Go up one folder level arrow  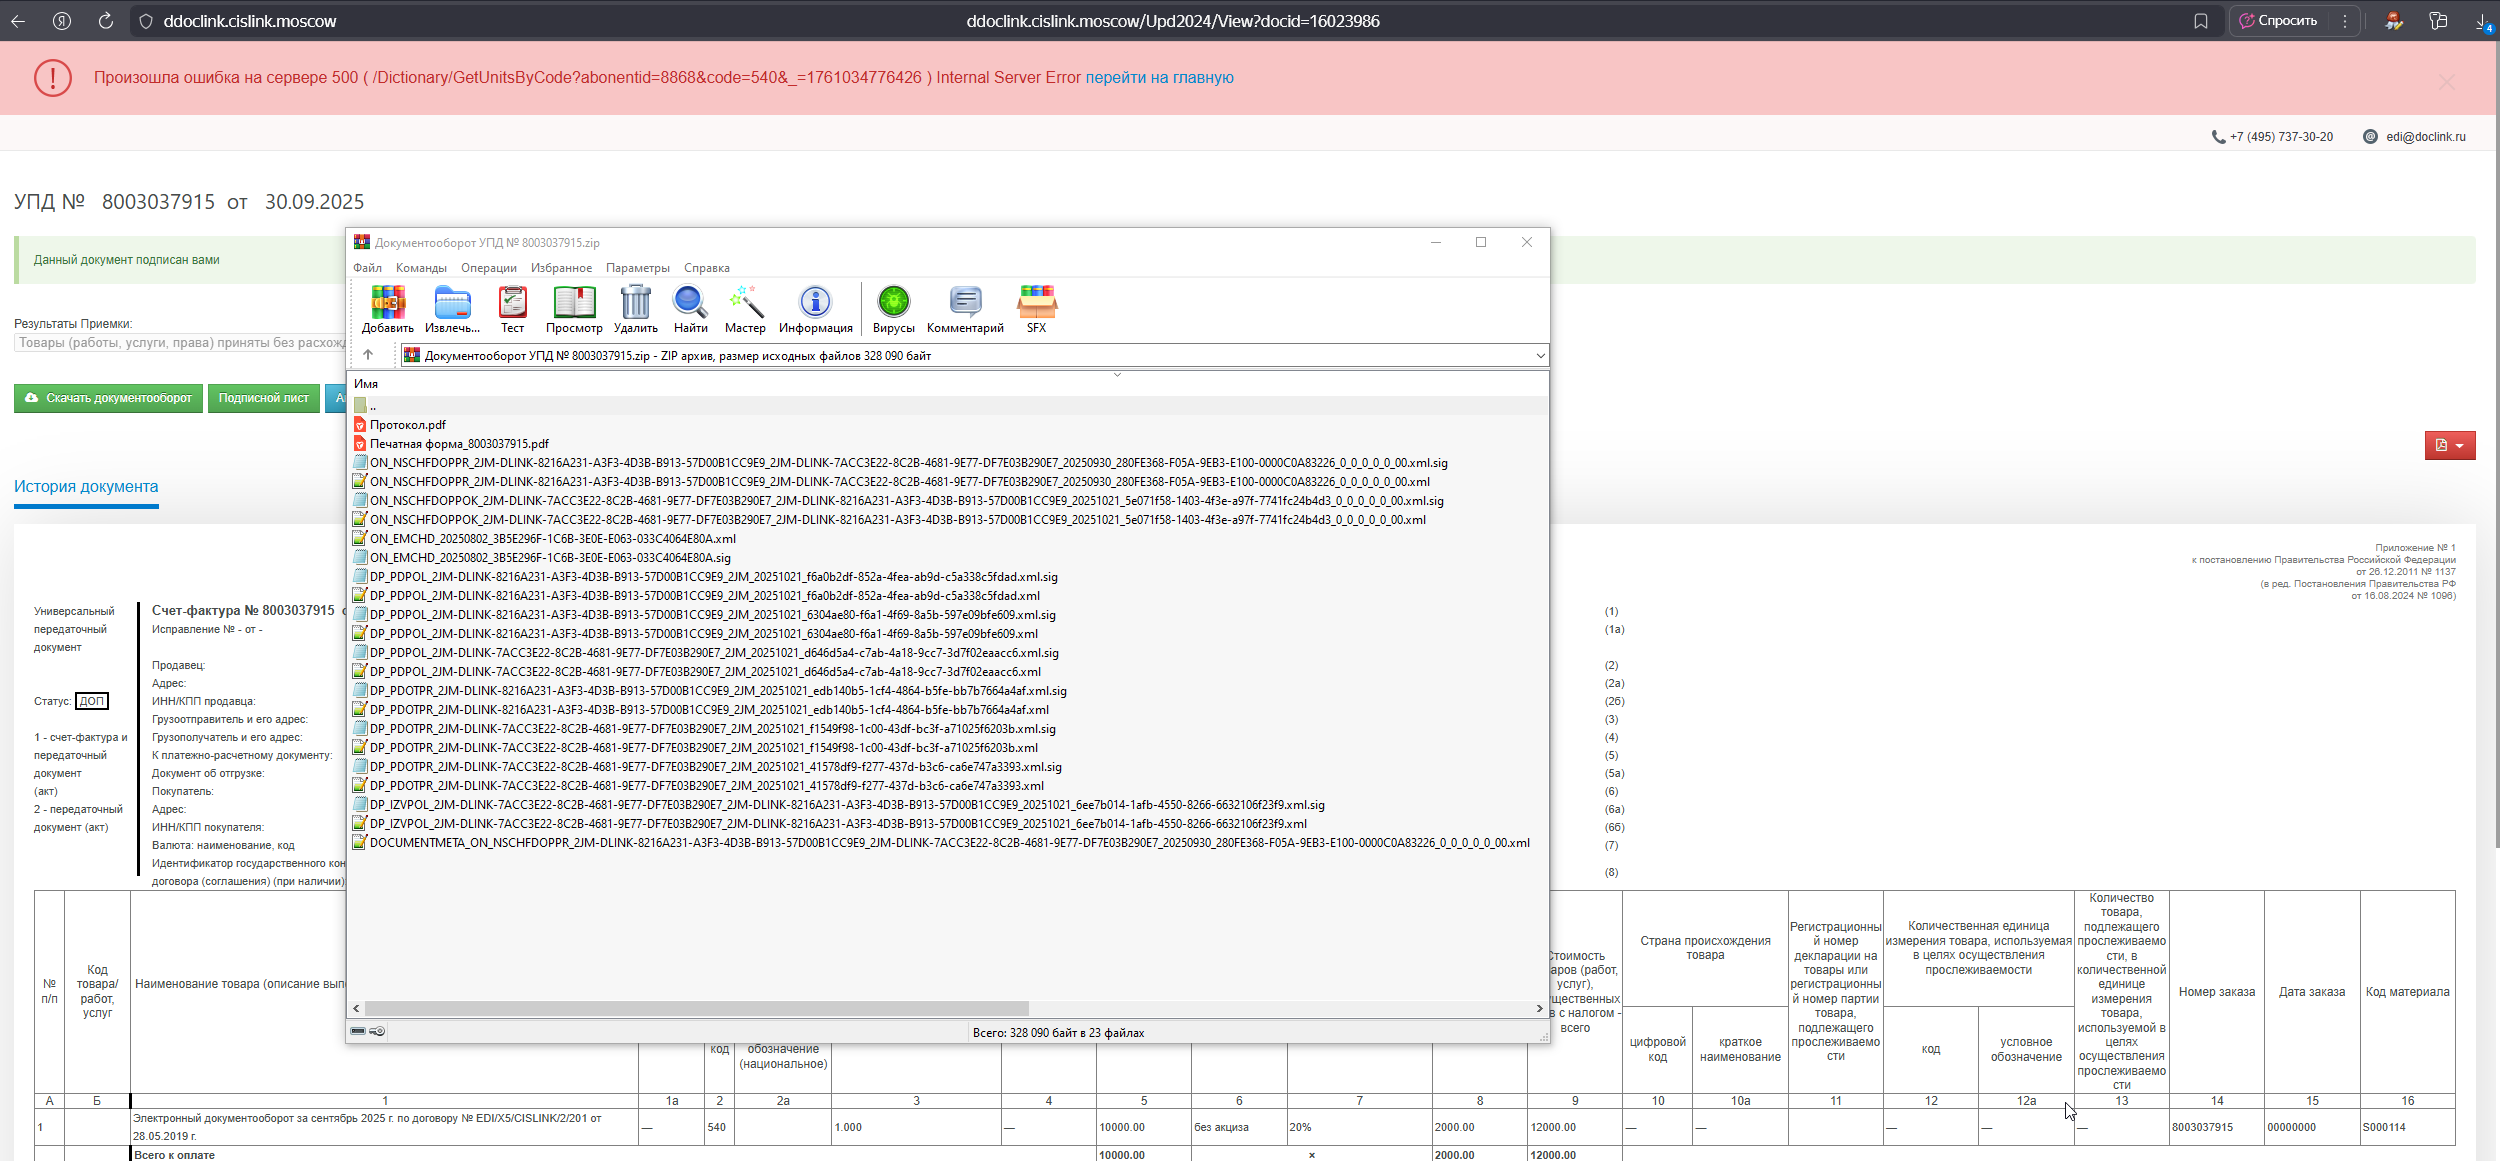(368, 355)
